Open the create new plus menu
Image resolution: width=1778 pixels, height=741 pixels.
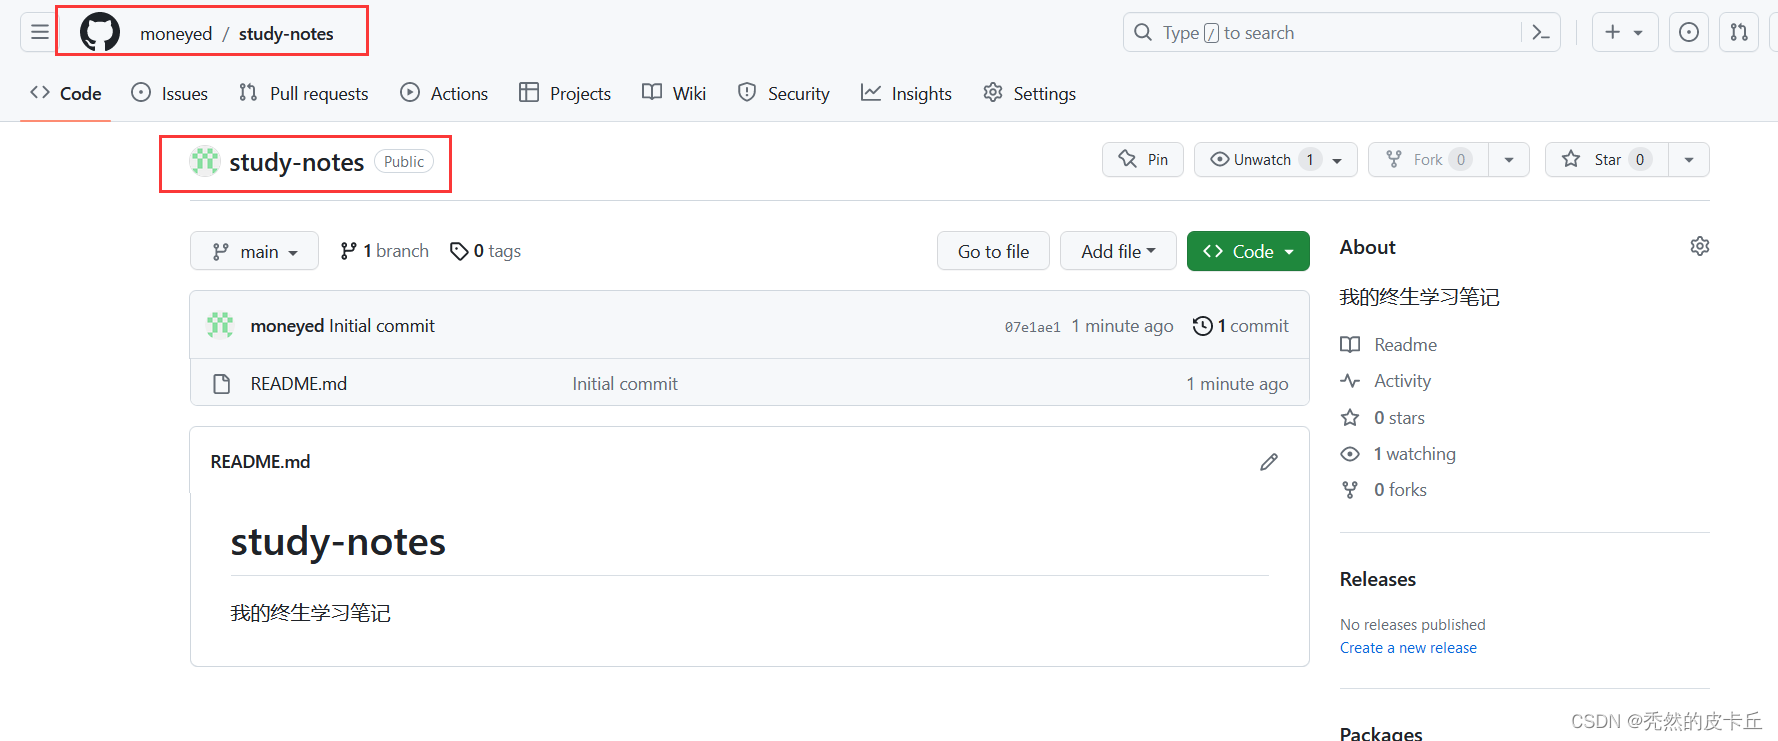tap(1625, 32)
